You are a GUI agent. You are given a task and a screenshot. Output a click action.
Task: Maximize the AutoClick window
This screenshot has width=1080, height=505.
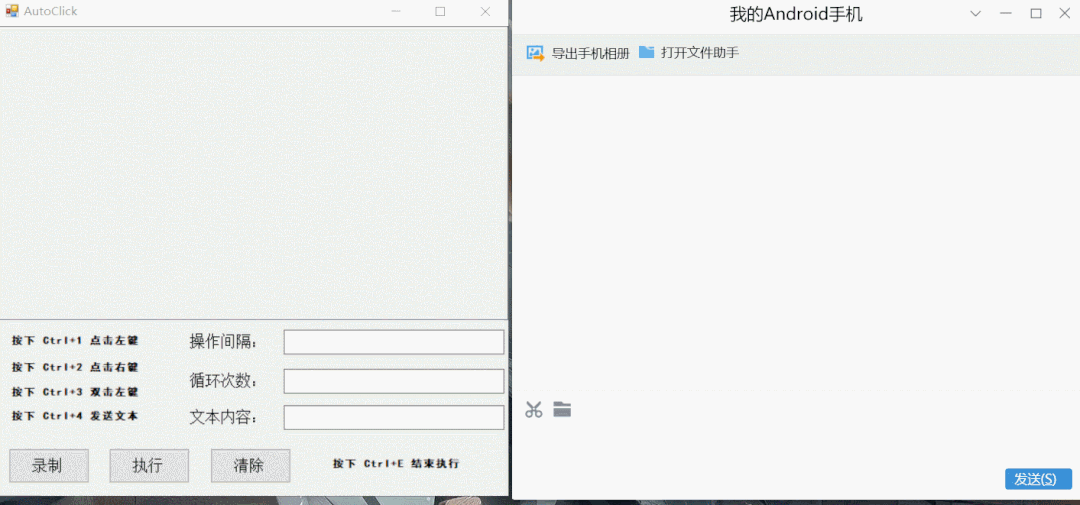click(440, 11)
